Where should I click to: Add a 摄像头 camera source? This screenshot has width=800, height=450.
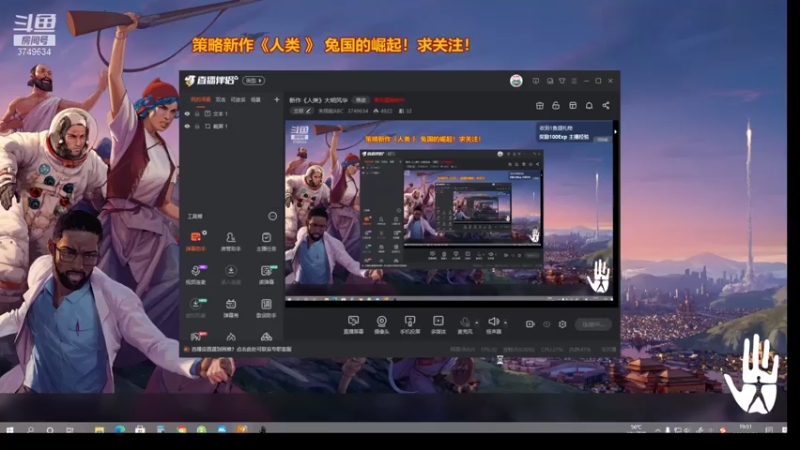382,324
